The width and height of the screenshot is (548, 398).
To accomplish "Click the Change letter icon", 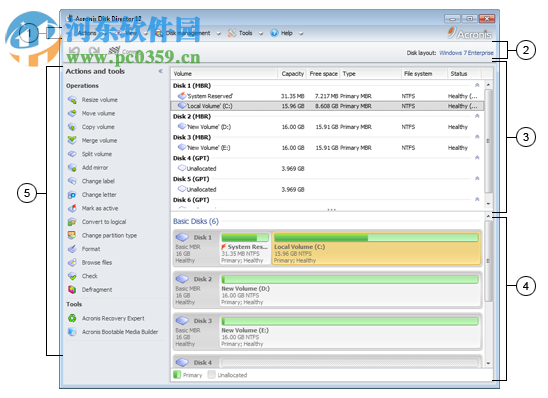I will pyautogui.click(x=72, y=195).
